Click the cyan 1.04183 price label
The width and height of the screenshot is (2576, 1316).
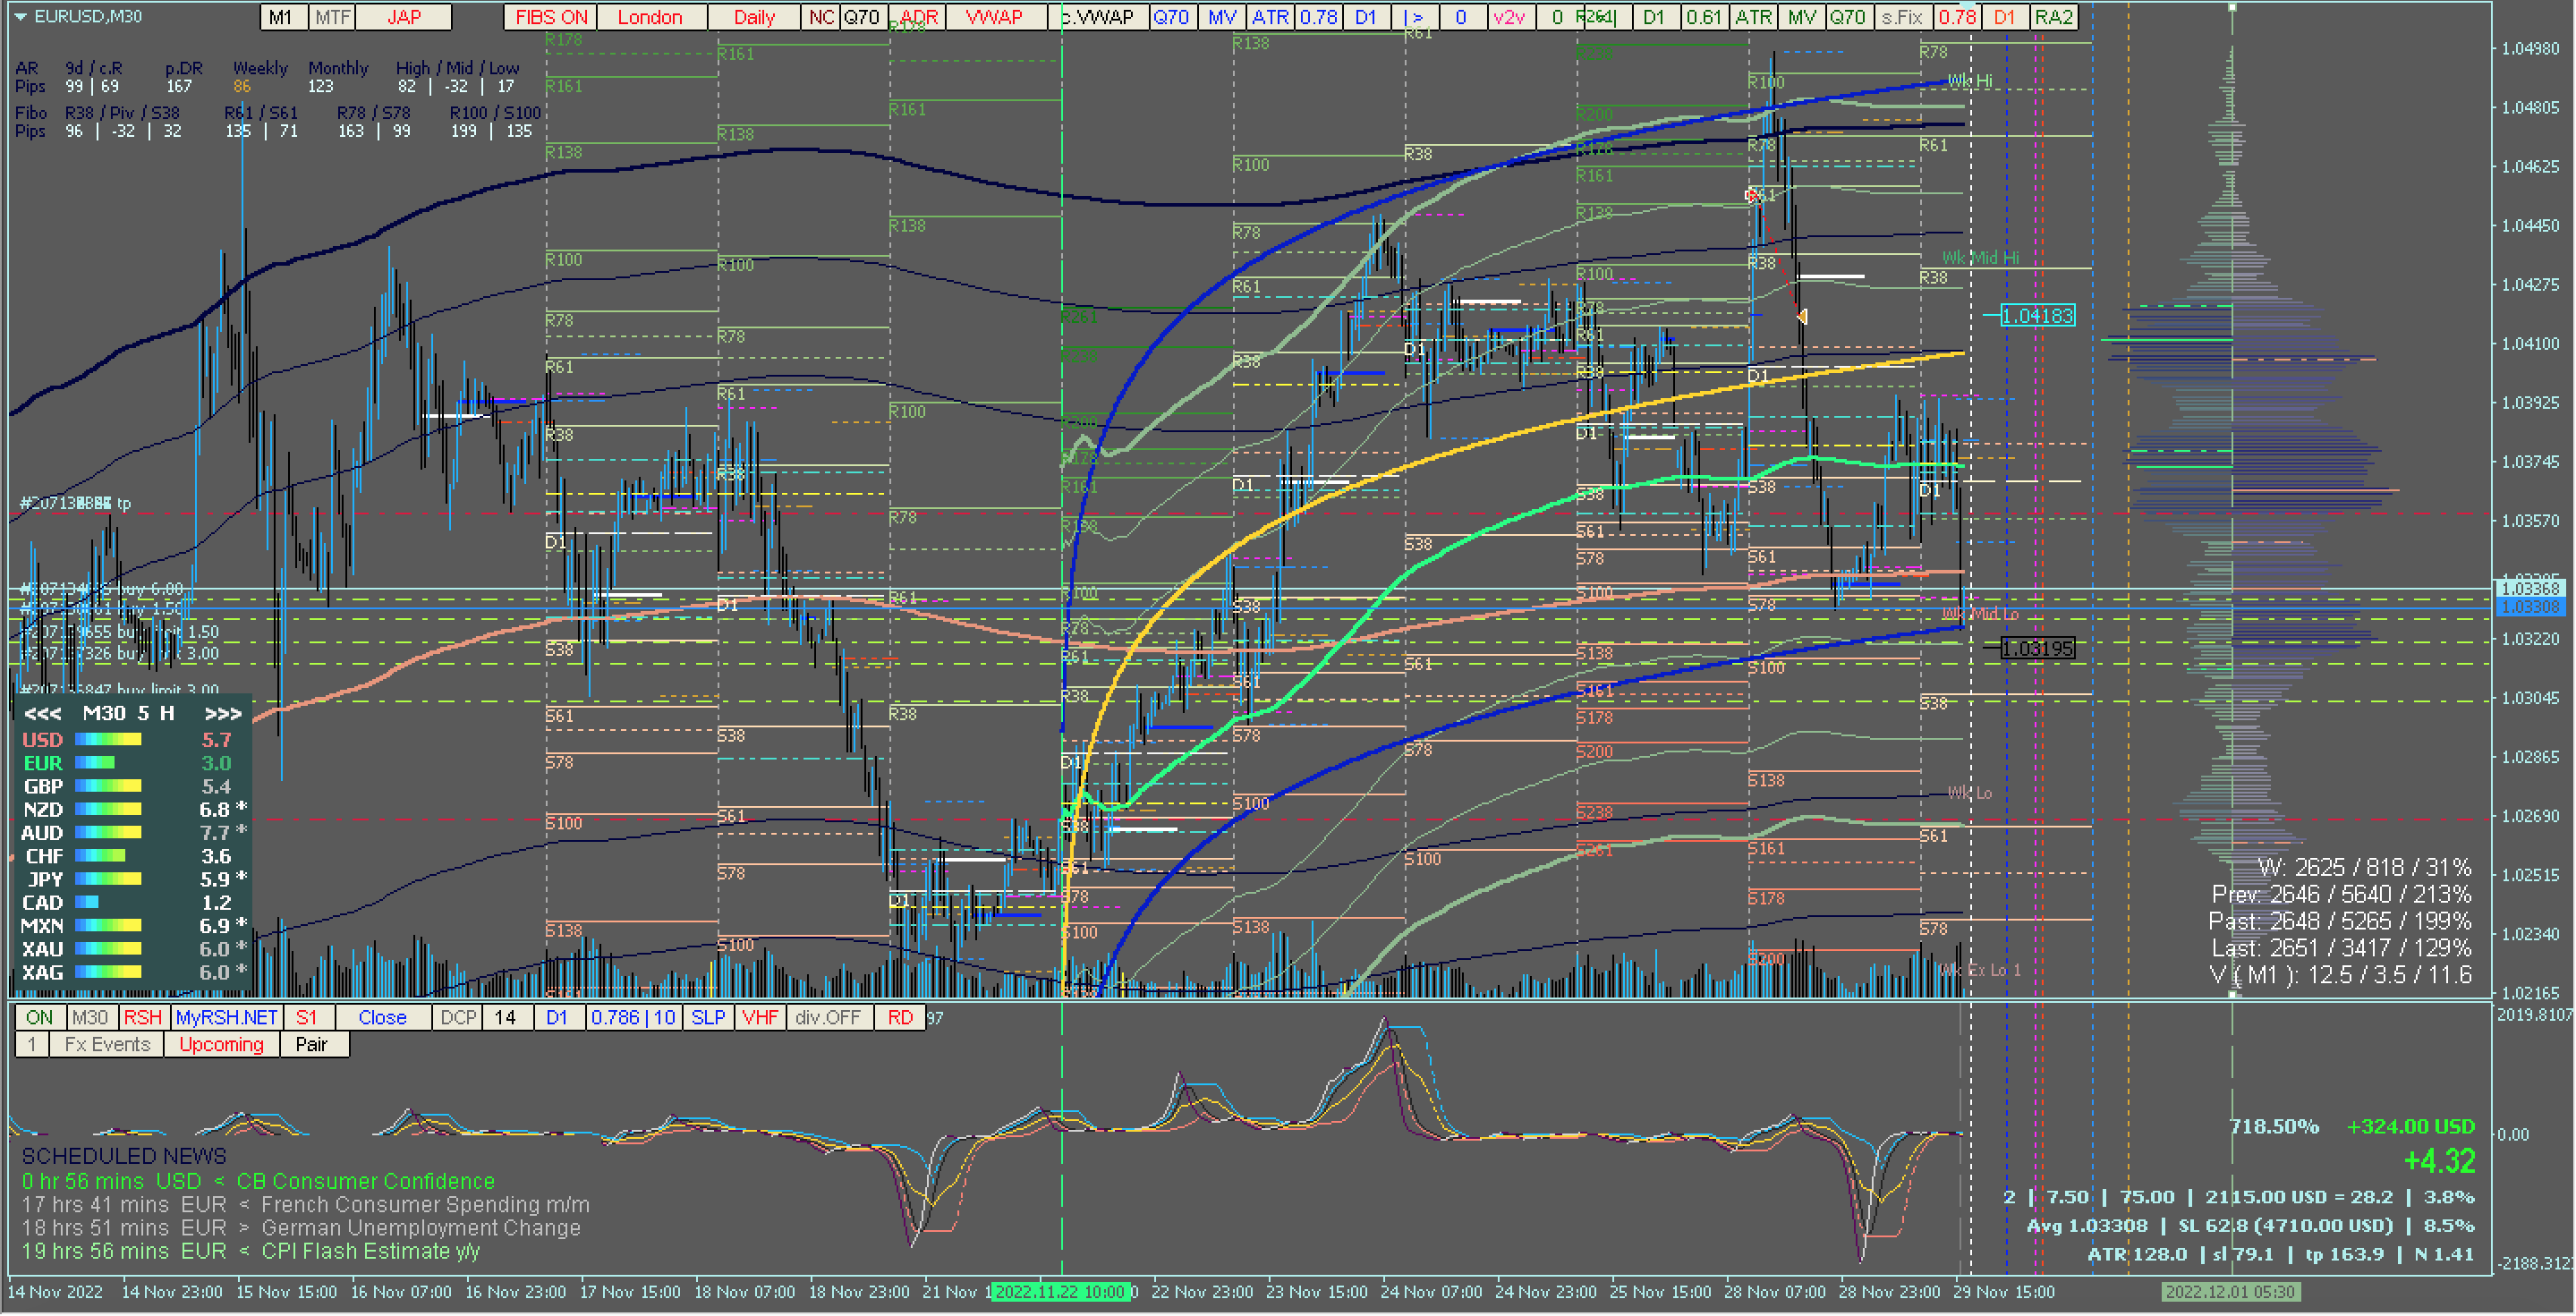point(2038,316)
